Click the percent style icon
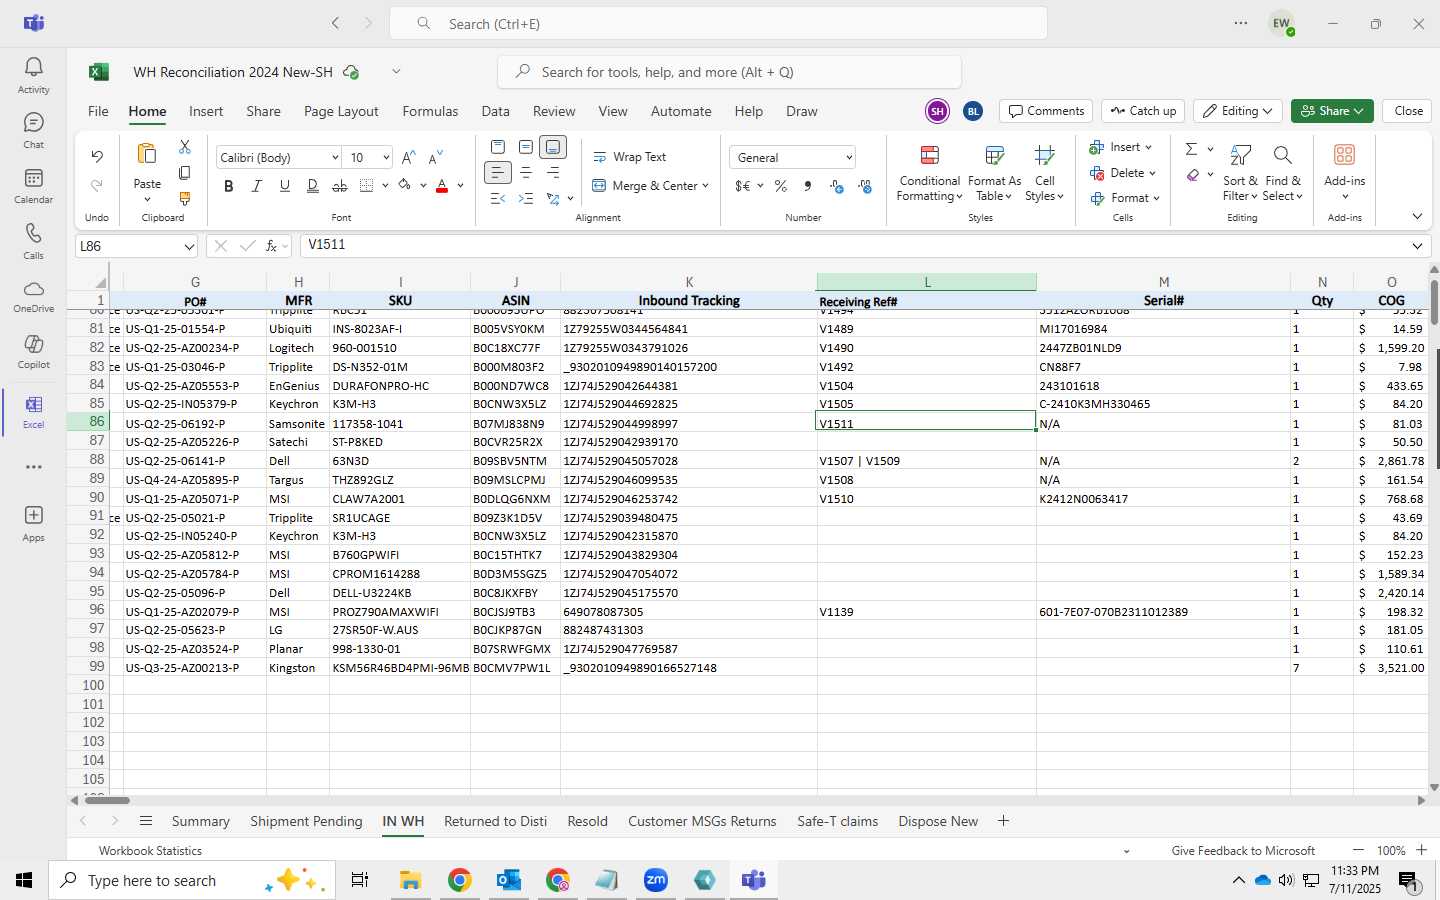 (781, 186)
